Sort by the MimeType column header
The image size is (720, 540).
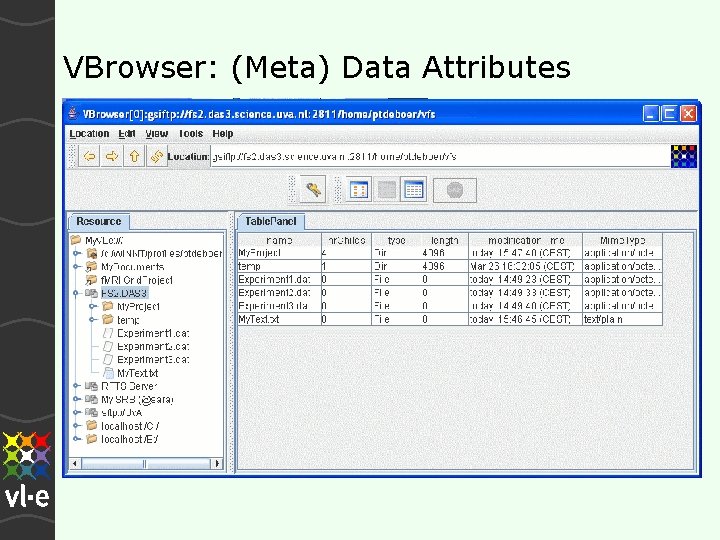tap(622, 240)
